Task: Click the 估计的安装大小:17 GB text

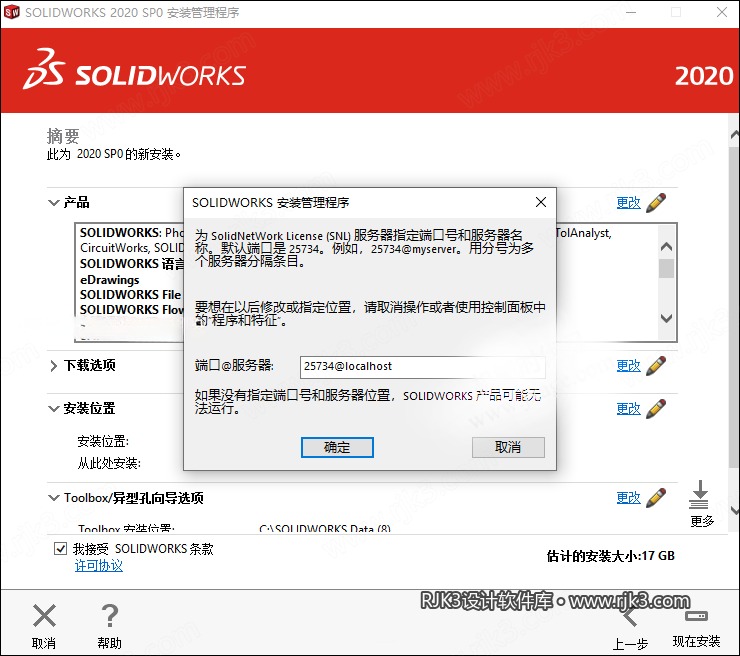Action: pos(611,556)
